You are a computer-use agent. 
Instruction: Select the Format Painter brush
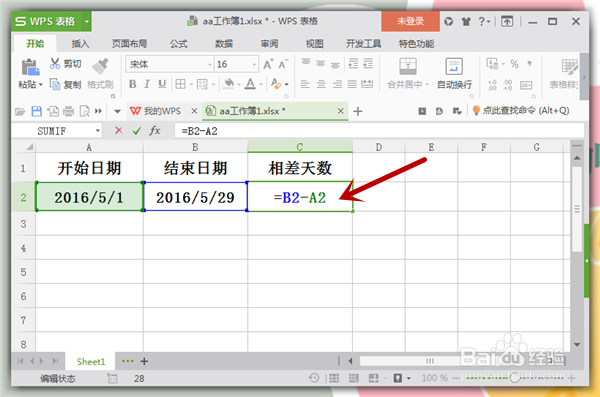[100, 66]
